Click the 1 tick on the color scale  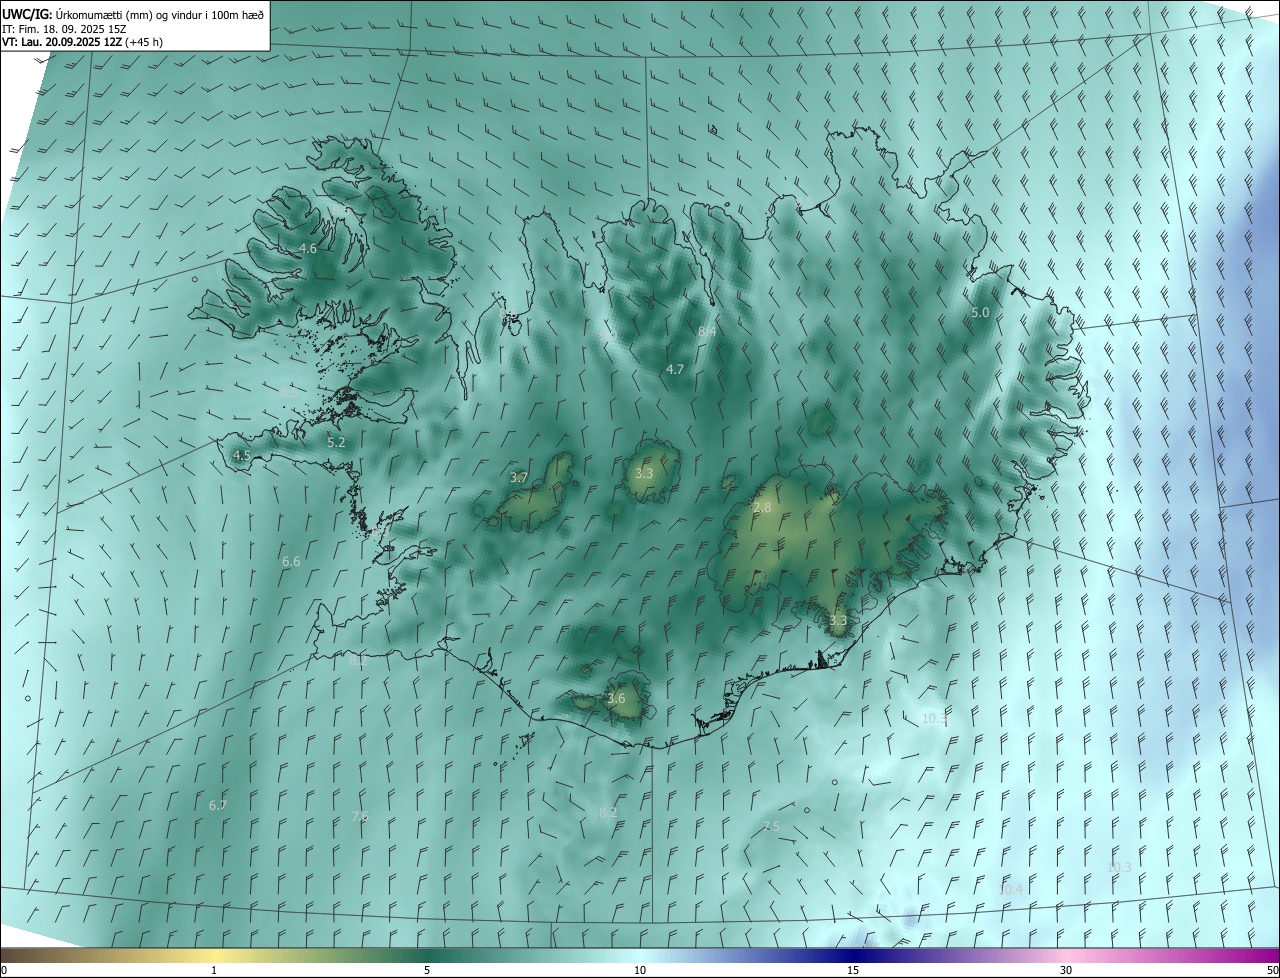click(214, 970)
